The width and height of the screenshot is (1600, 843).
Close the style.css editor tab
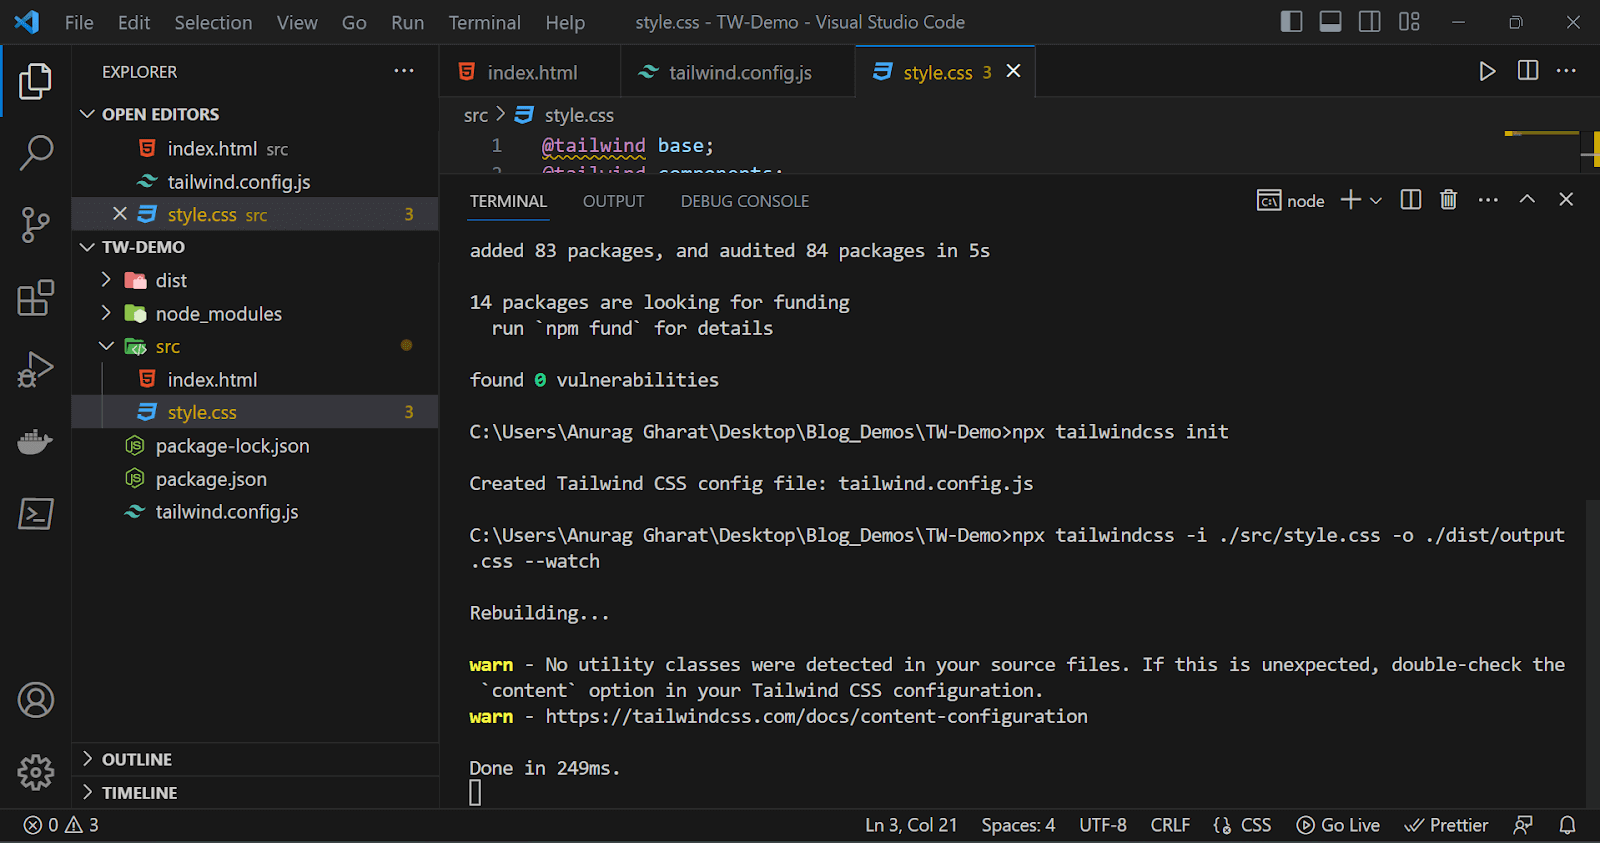pos(1013,71)
